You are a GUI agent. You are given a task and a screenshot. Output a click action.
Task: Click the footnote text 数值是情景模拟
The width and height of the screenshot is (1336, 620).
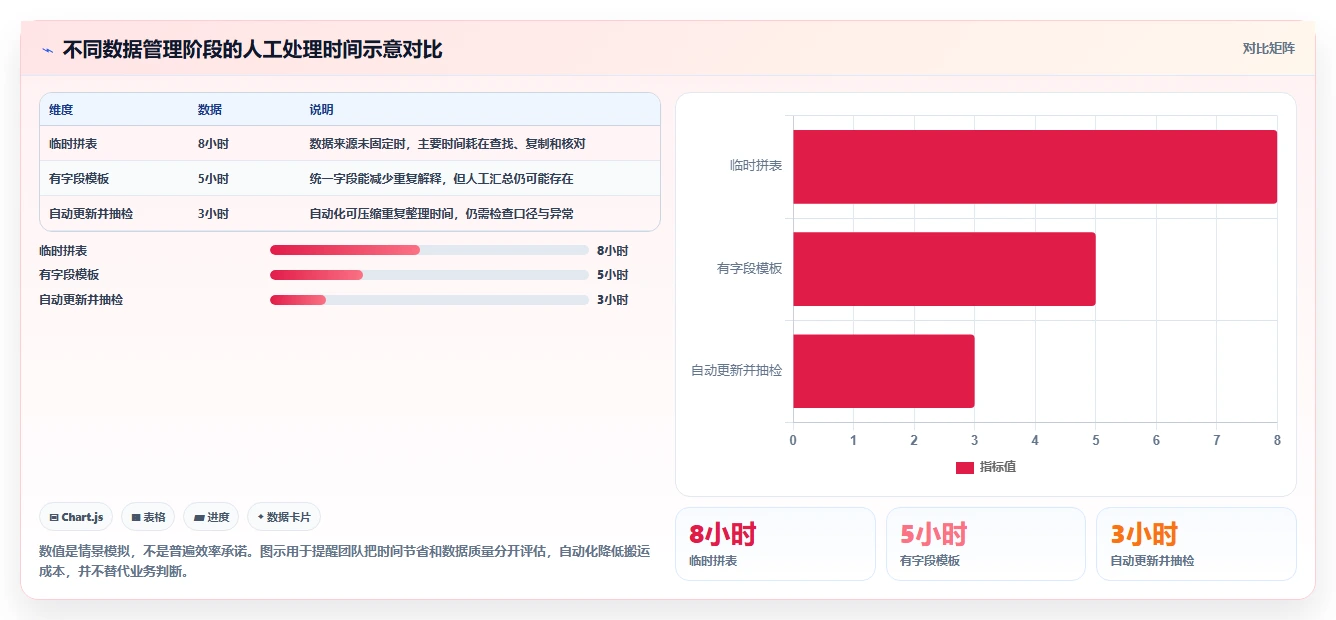click(x=344, y=561)
